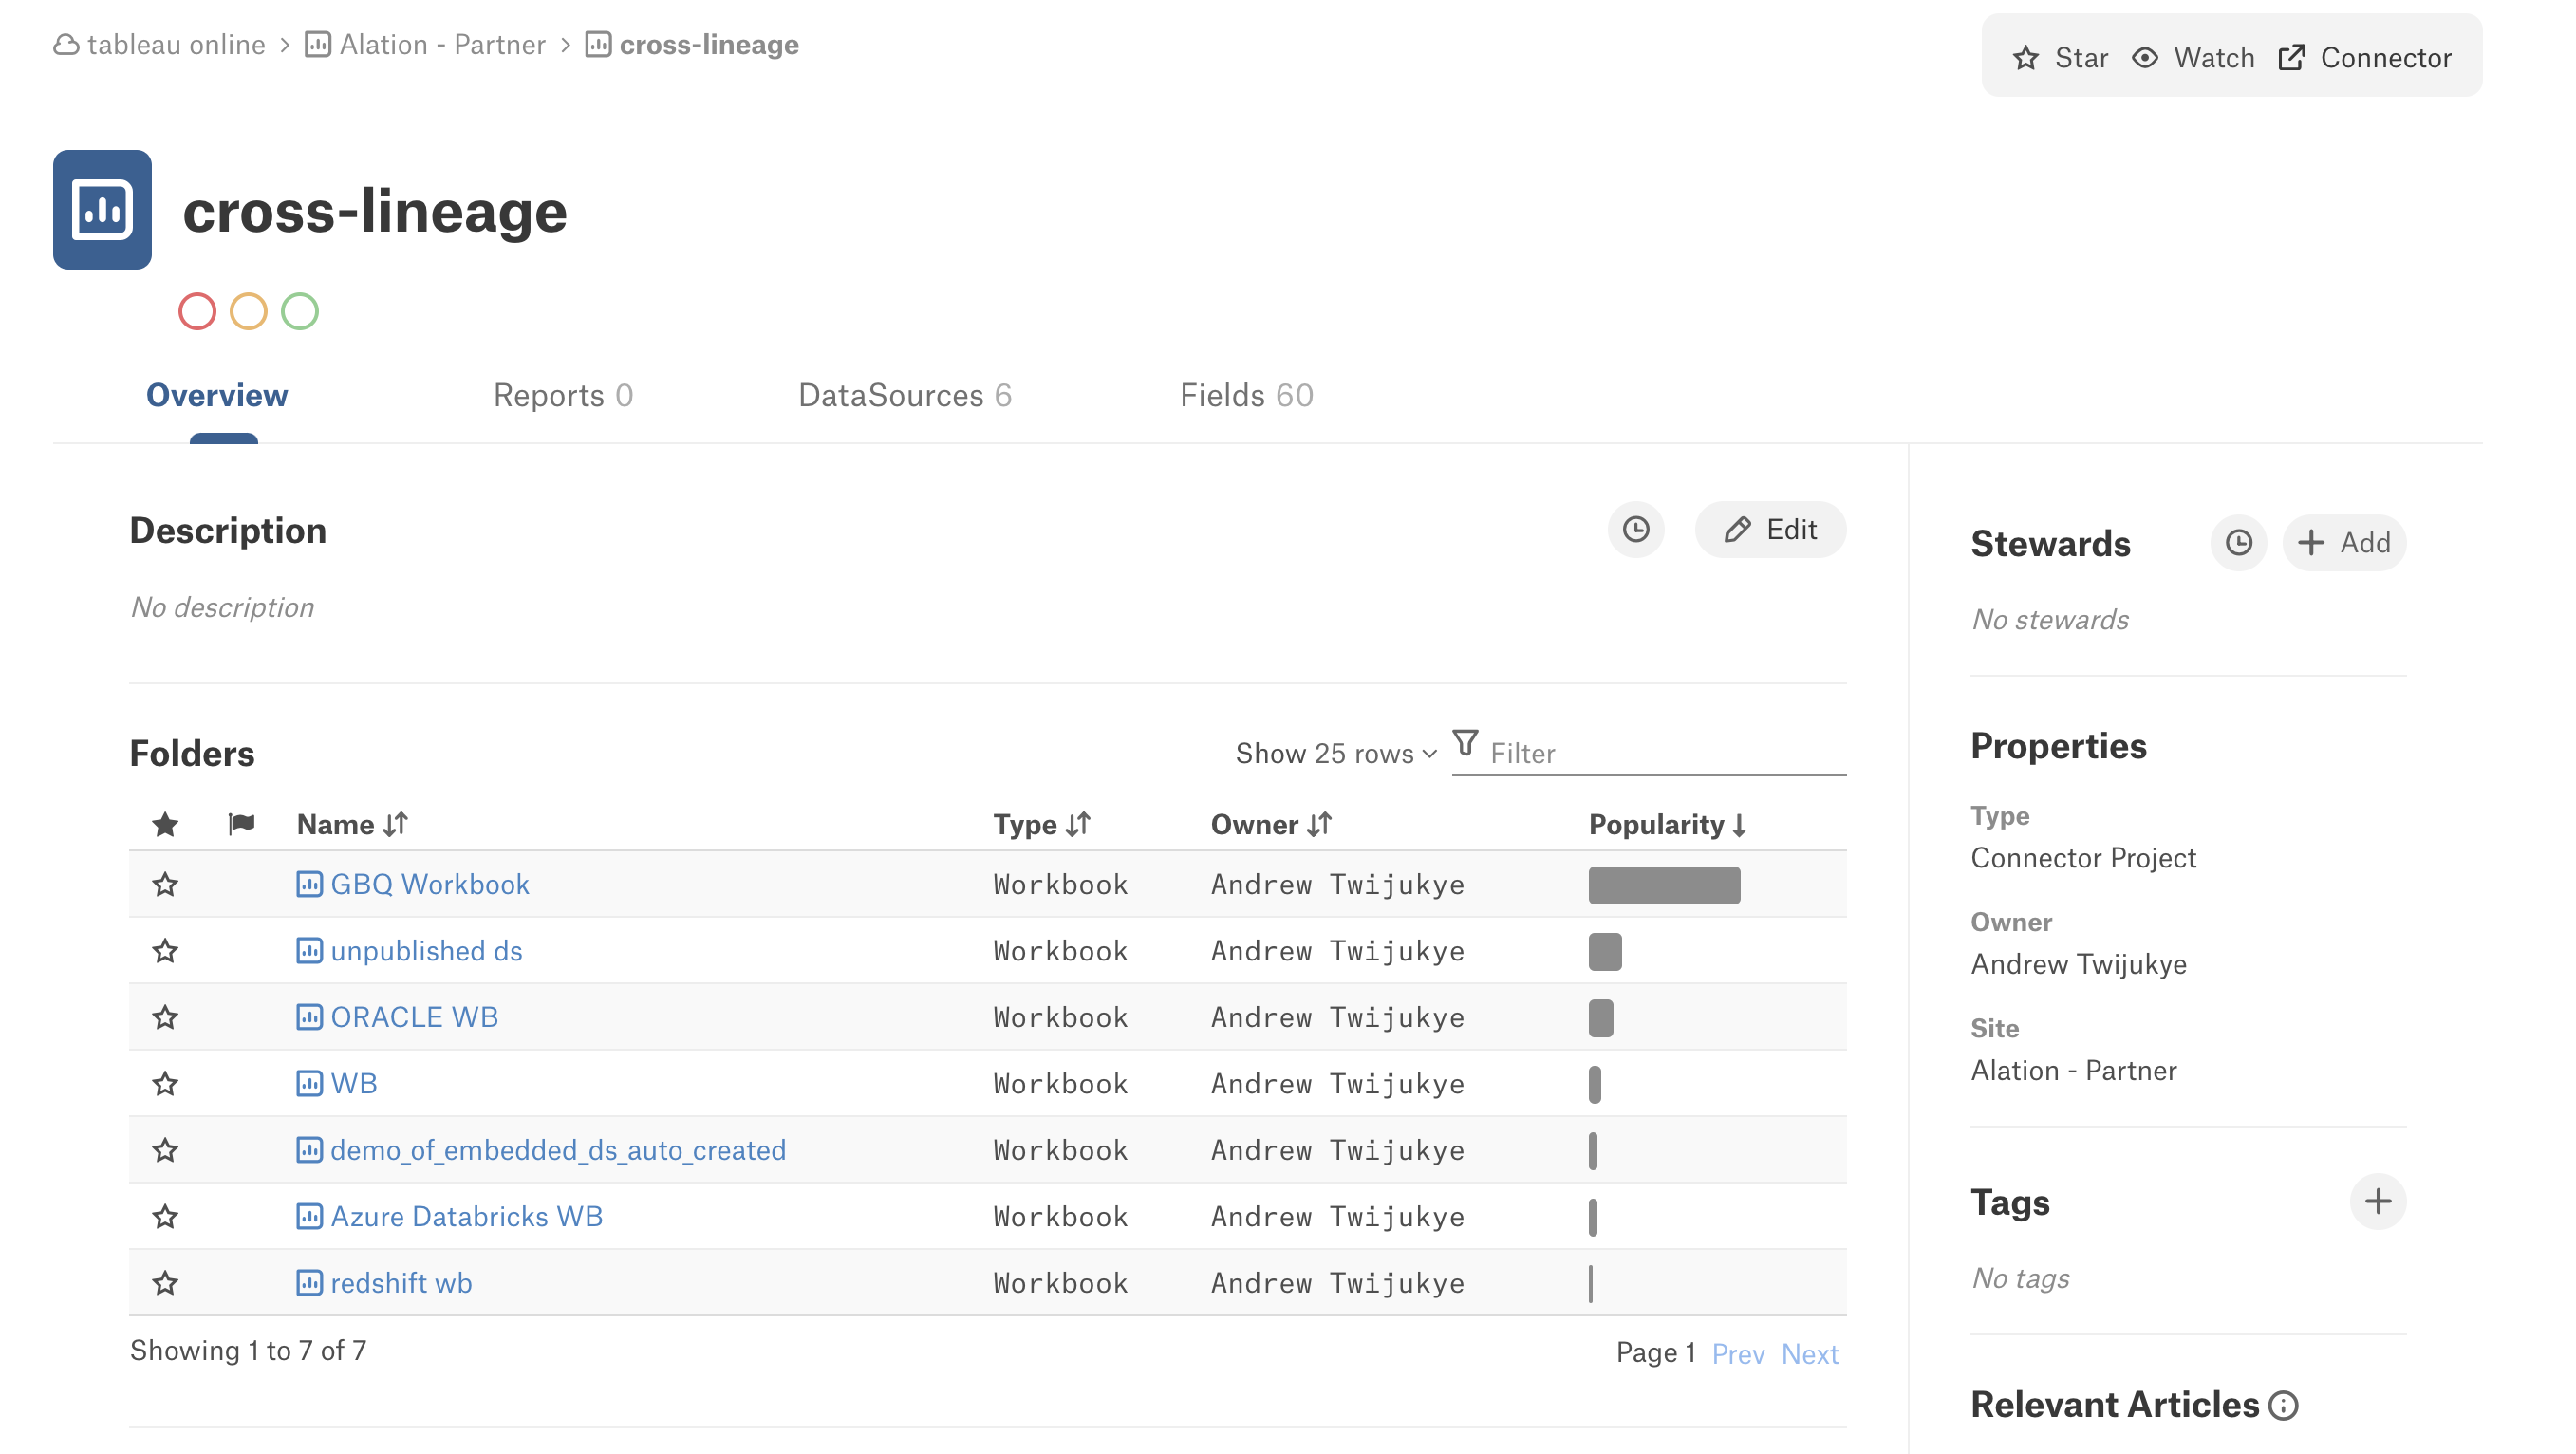Open the WB workbook link
This screenshot has height=1454, width=2576.
click(x=354, y=1083)
